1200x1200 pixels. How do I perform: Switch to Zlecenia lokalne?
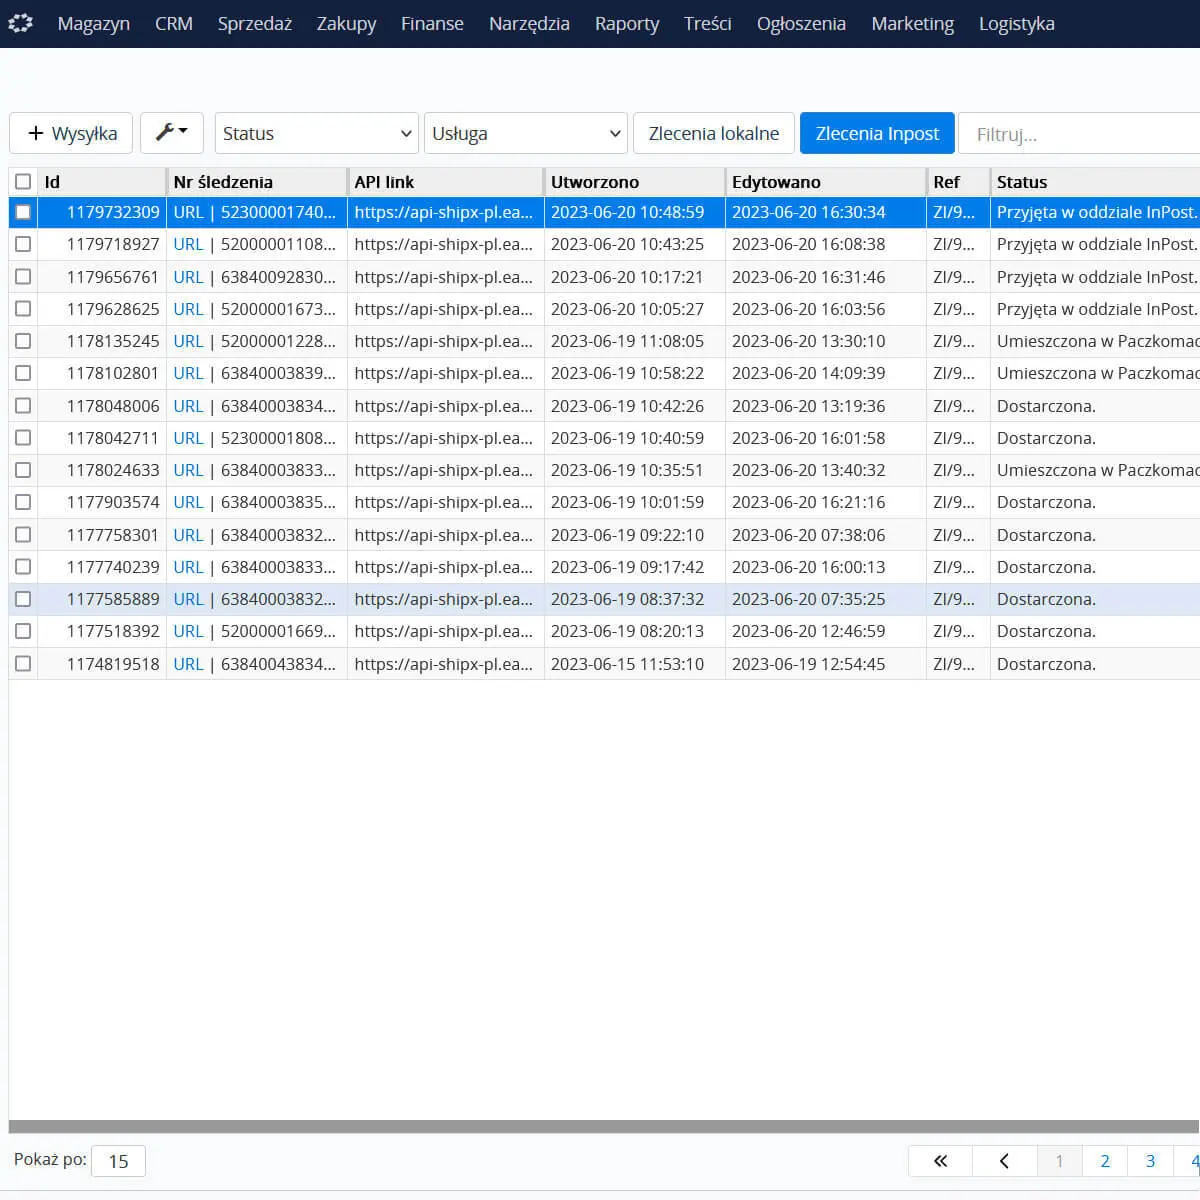point(714,133)
